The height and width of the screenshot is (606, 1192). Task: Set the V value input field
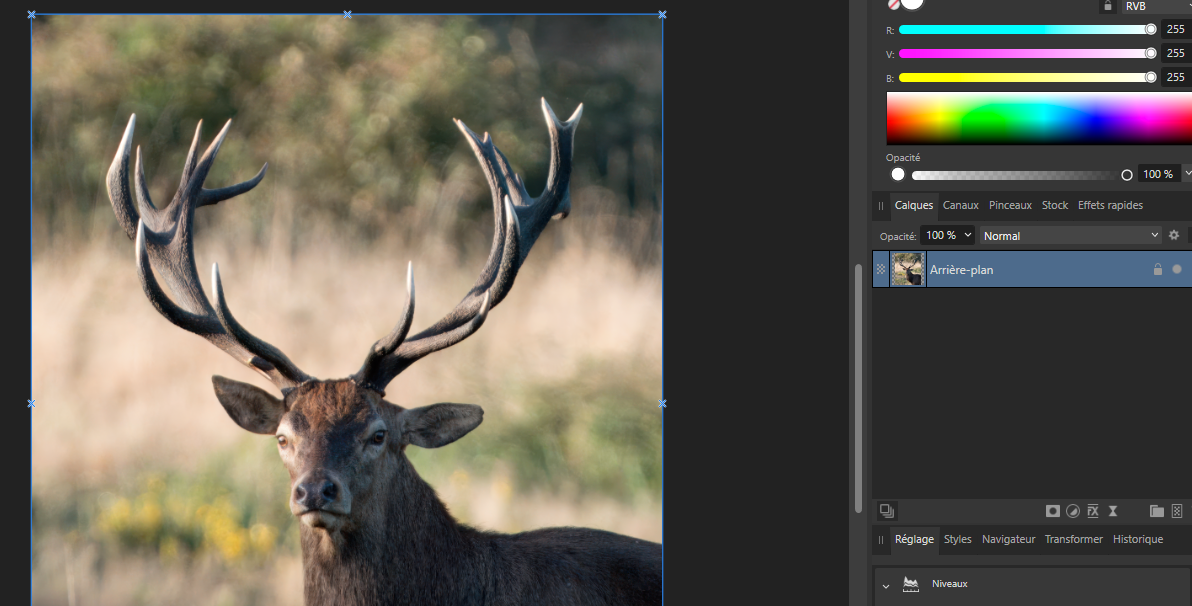coord(1176,53)
